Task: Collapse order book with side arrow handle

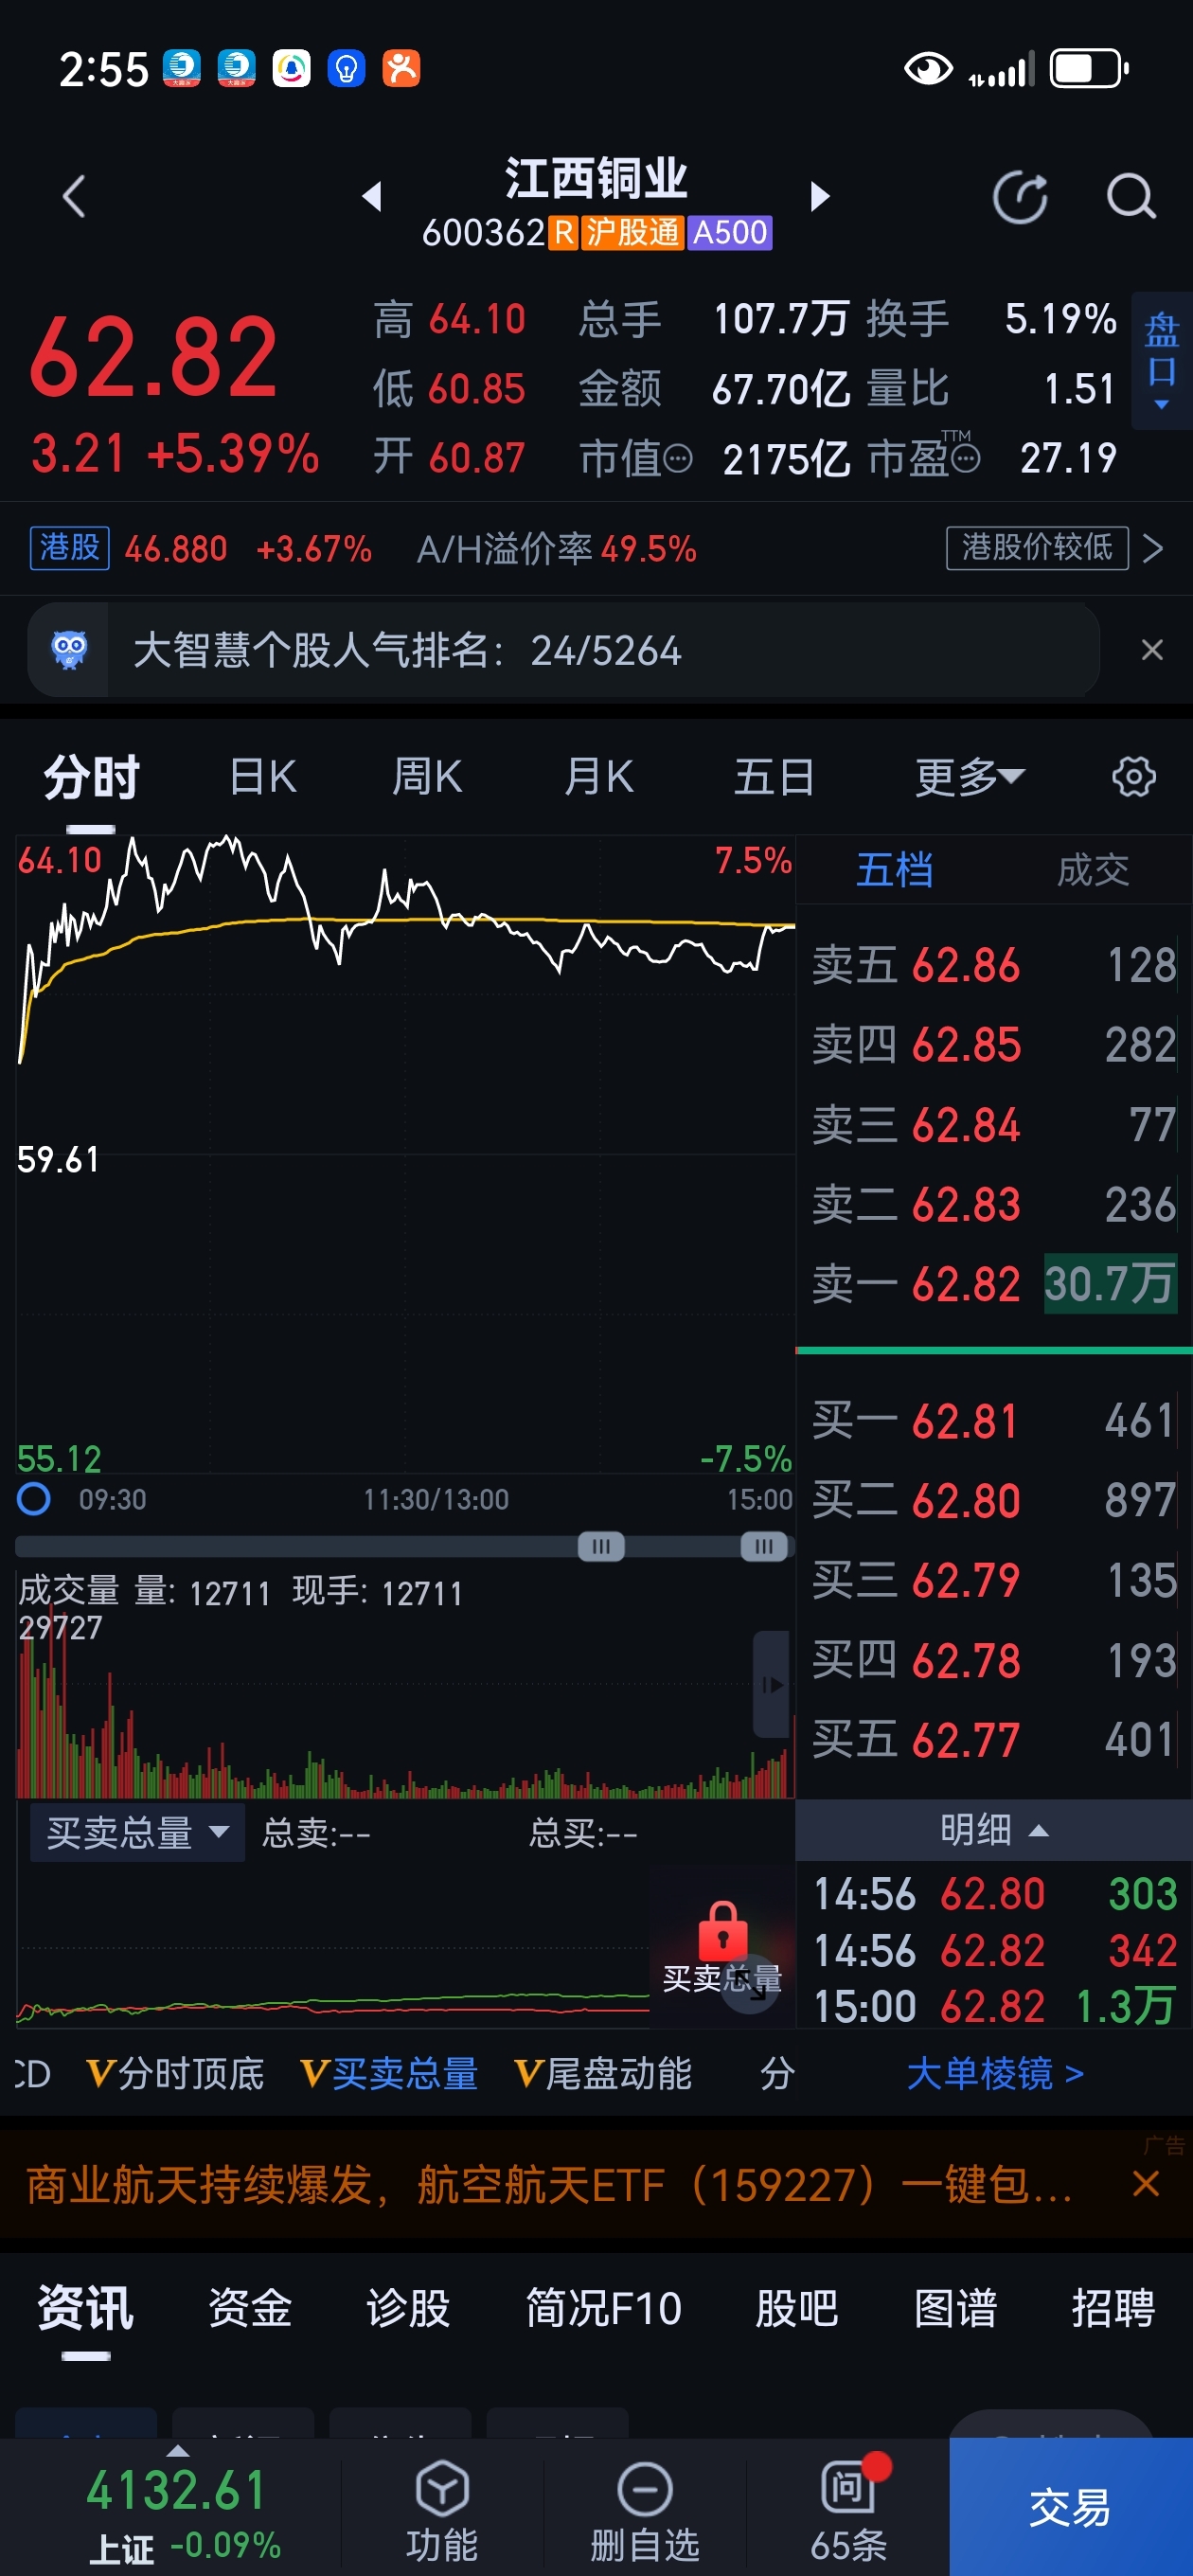Action: pos(772,1684)
